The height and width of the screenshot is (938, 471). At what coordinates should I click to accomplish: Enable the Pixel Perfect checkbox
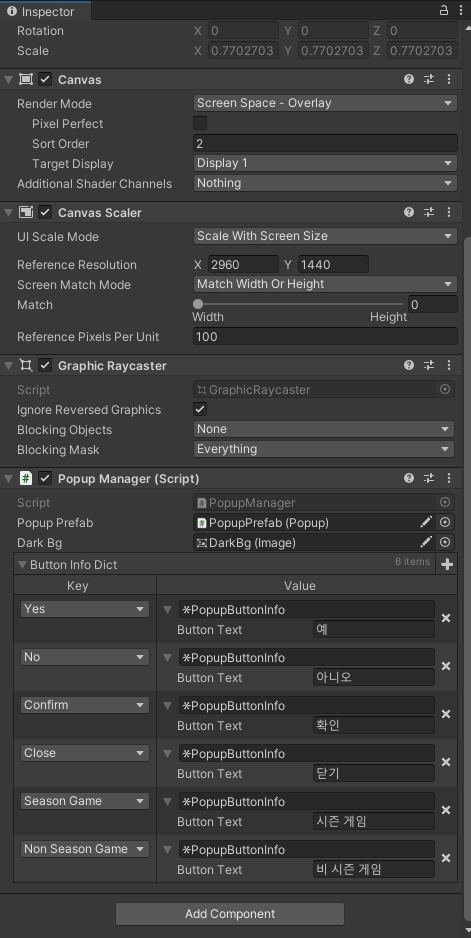point(200,123)
